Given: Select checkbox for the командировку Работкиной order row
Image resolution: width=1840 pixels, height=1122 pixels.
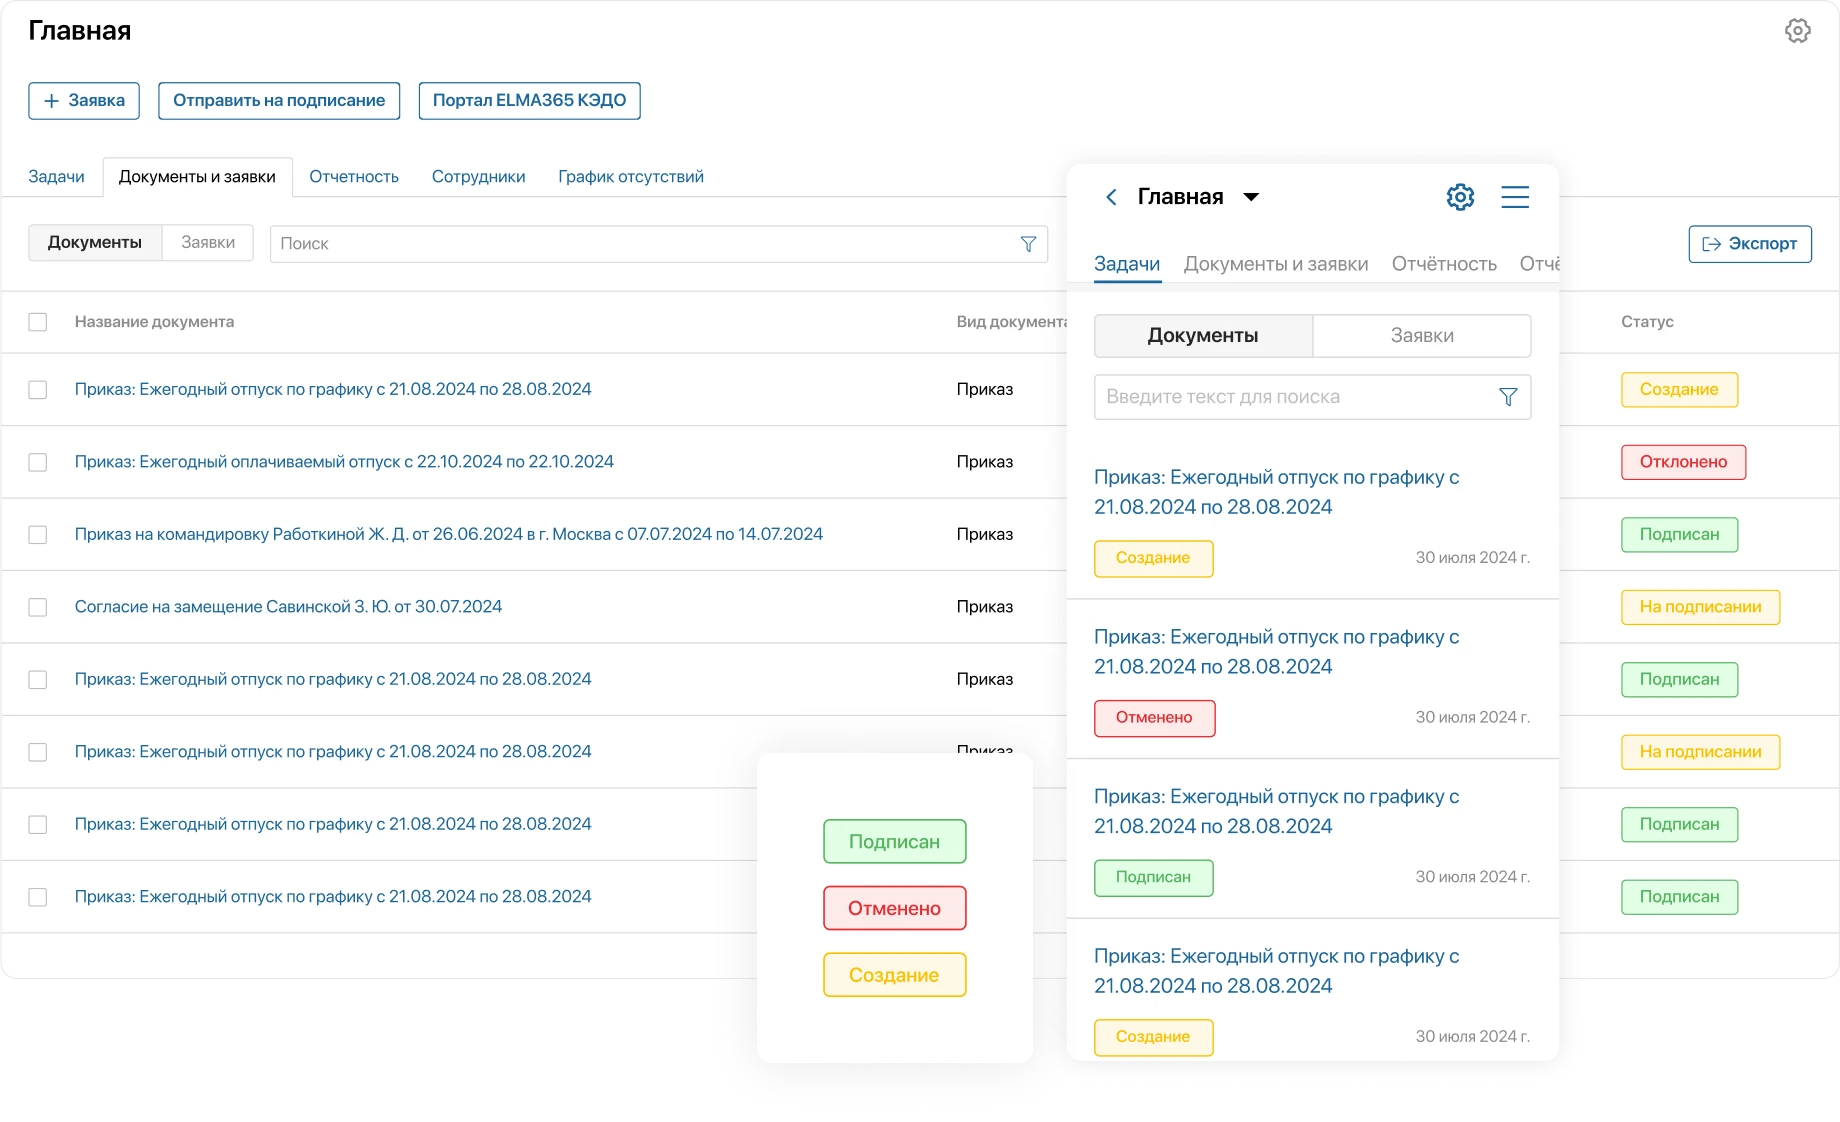Looking at the screenshot, I should pos(38,535).
